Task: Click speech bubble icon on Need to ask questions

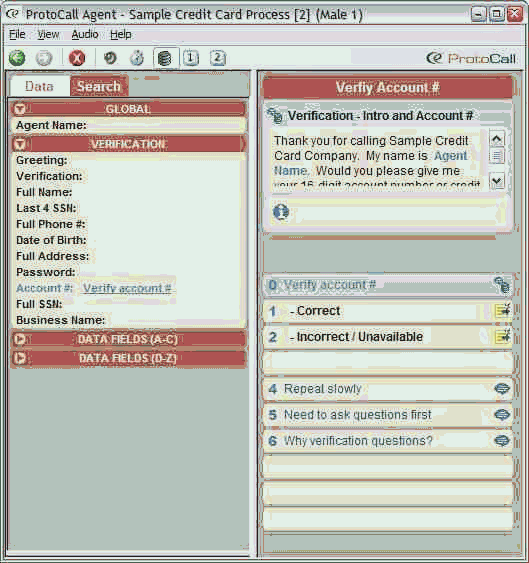Action: click(x=502, y=415)
